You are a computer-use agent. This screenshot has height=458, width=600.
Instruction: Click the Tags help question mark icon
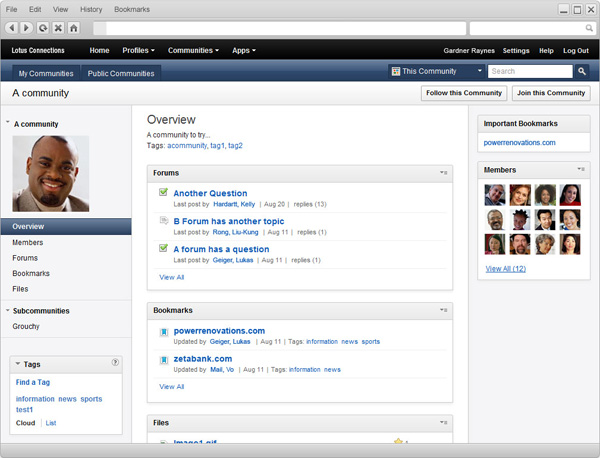pyautogui.click(x=115, y=363)
